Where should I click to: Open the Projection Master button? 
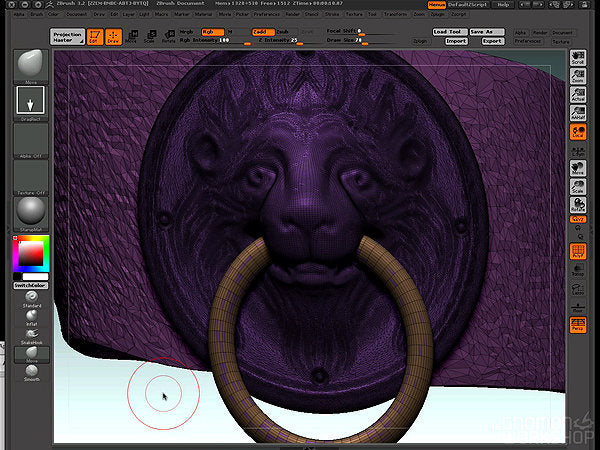pyautogui.click(x=66, y=36)
